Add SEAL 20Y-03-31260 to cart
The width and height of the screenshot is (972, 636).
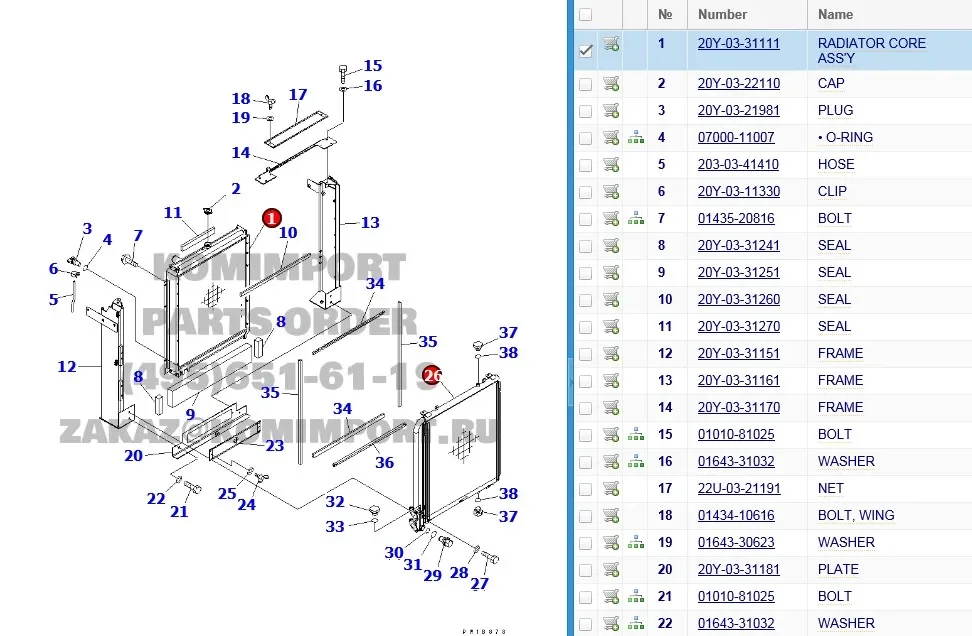click(x=611, y=299)
